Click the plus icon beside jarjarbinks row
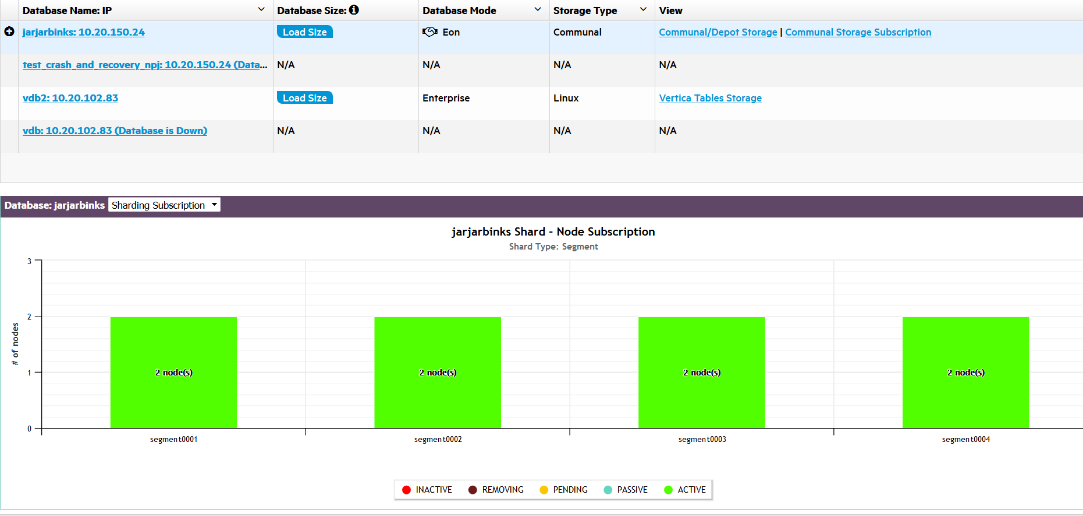 pyautogui.click(x=10, y=32)
